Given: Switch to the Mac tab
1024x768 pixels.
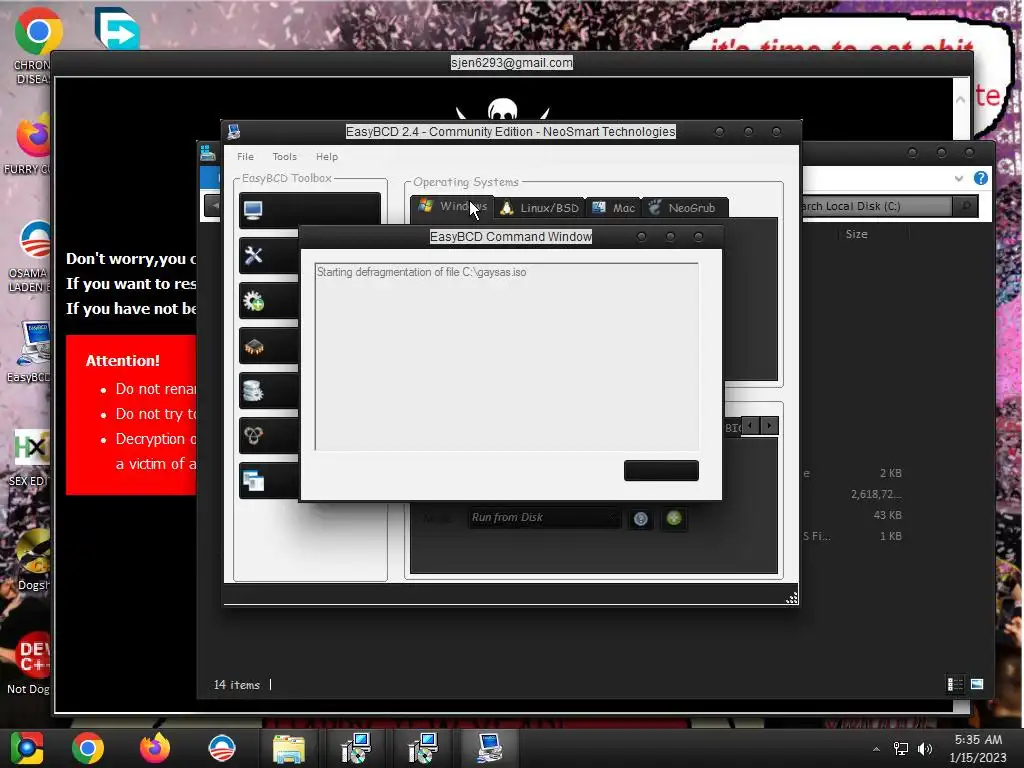Looking at the screenshot, I should 613,208.
